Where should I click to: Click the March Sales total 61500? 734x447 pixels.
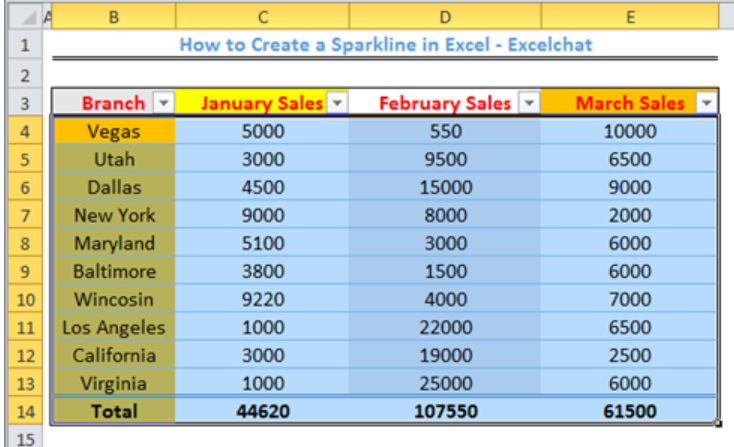click(x=630, y=411)
